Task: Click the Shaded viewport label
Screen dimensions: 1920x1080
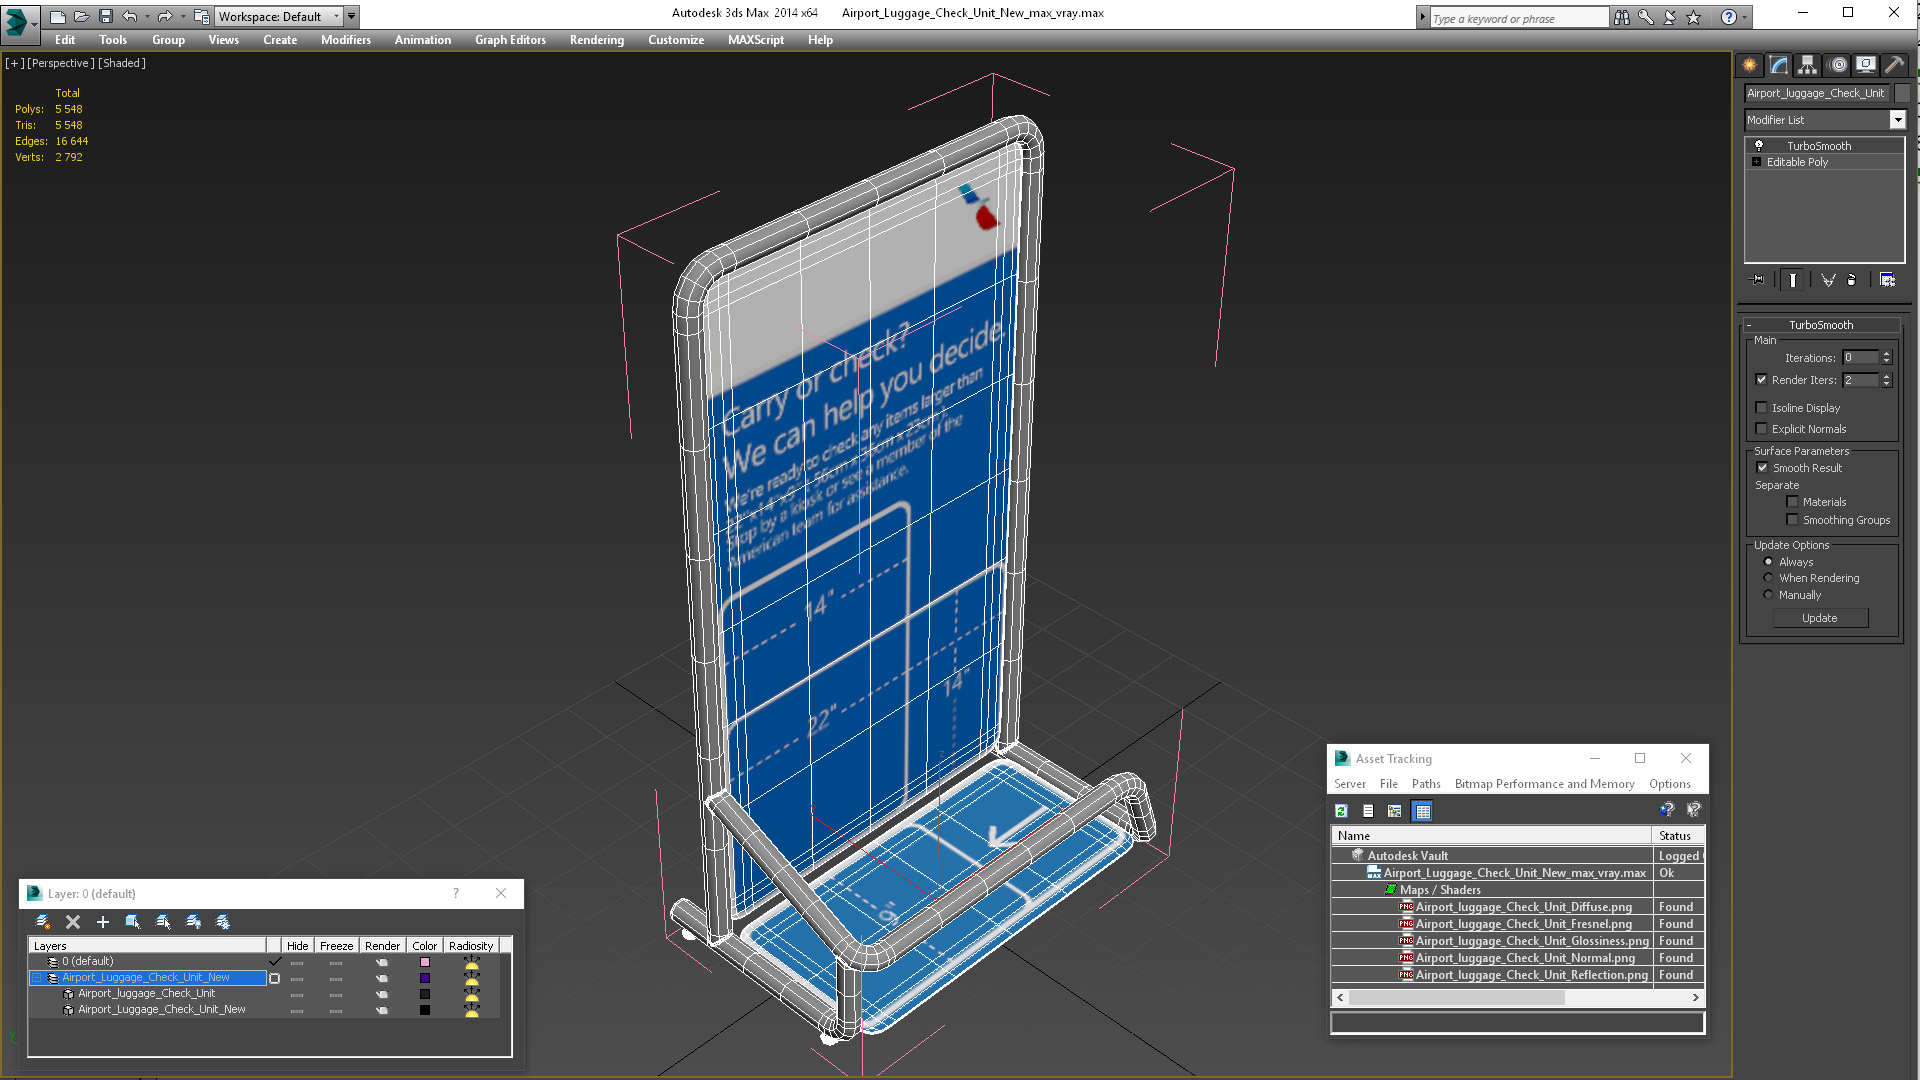Action: [x=122, y=63]
